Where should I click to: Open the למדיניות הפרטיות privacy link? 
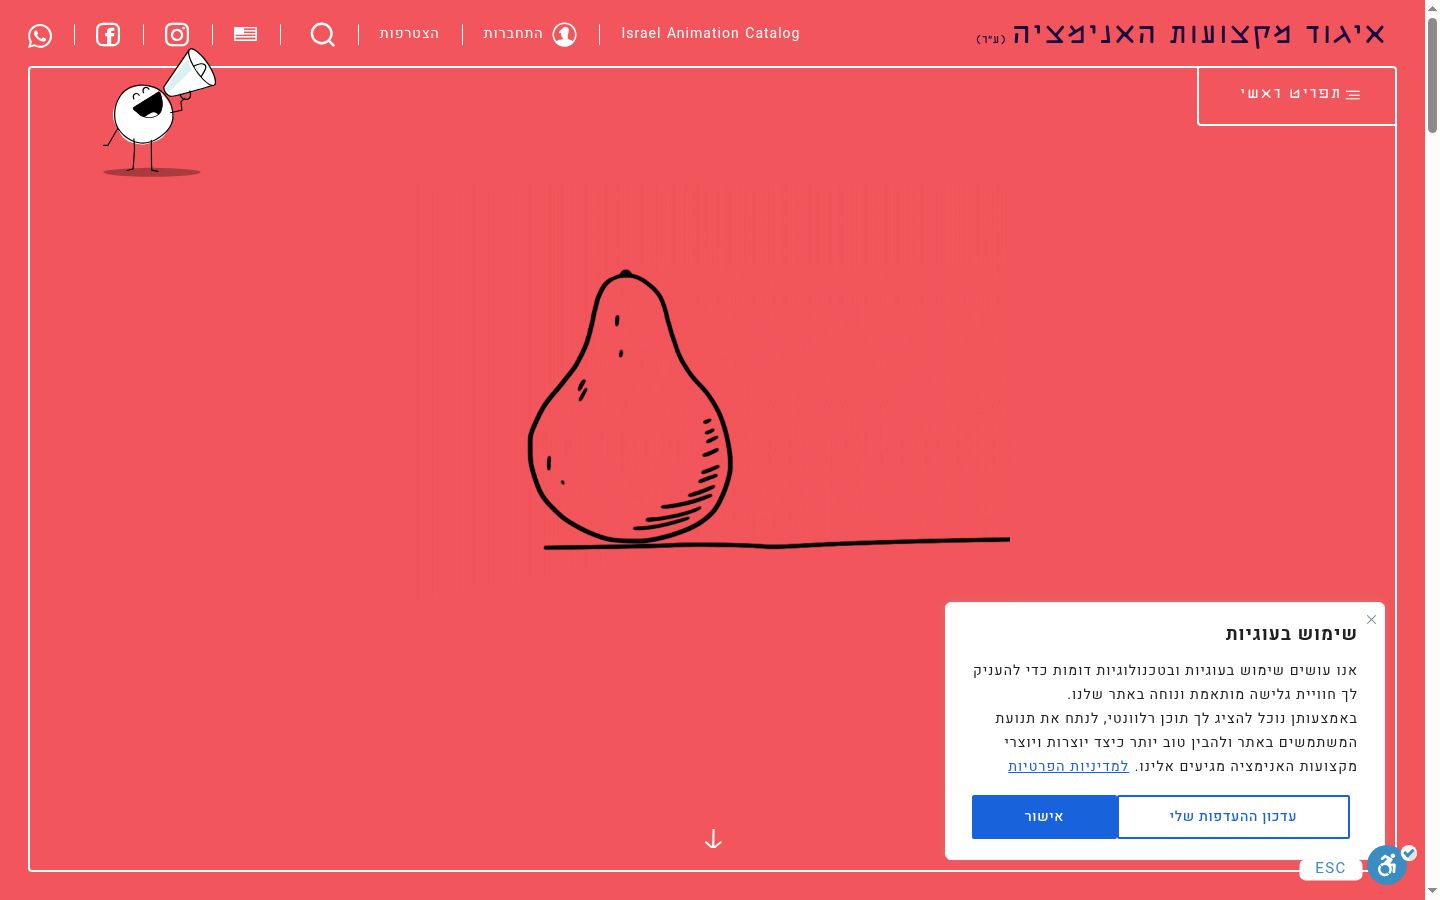point(1068,766)
